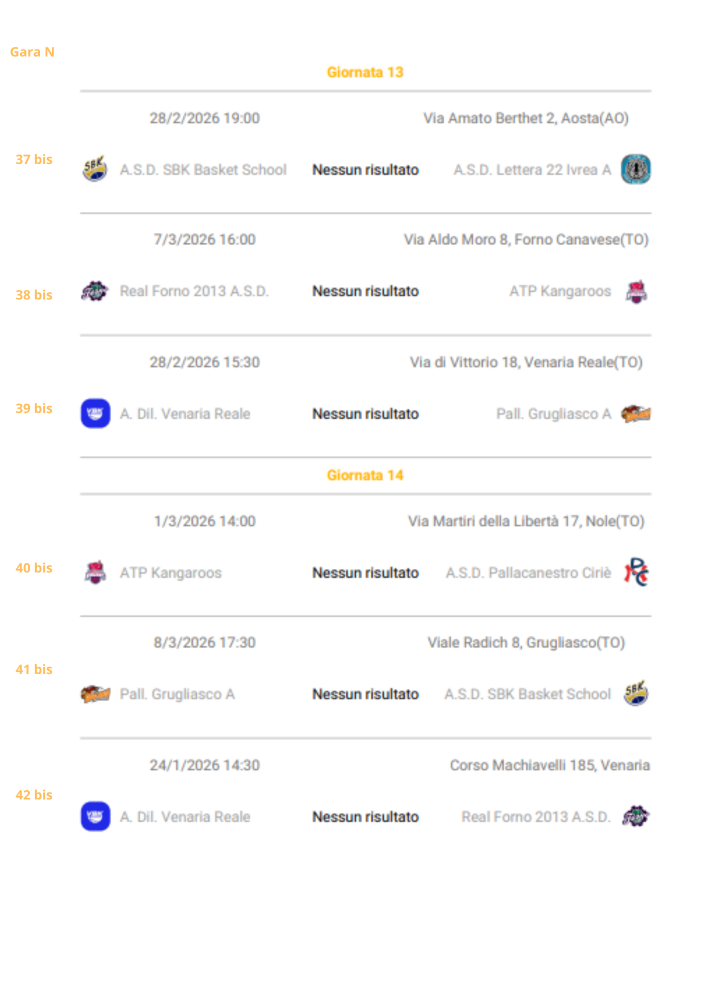This screenshot has width=720, height=1000.
Task: Click Nessun risultato for the 1/3/2026 match
Action: pos(365,573)
